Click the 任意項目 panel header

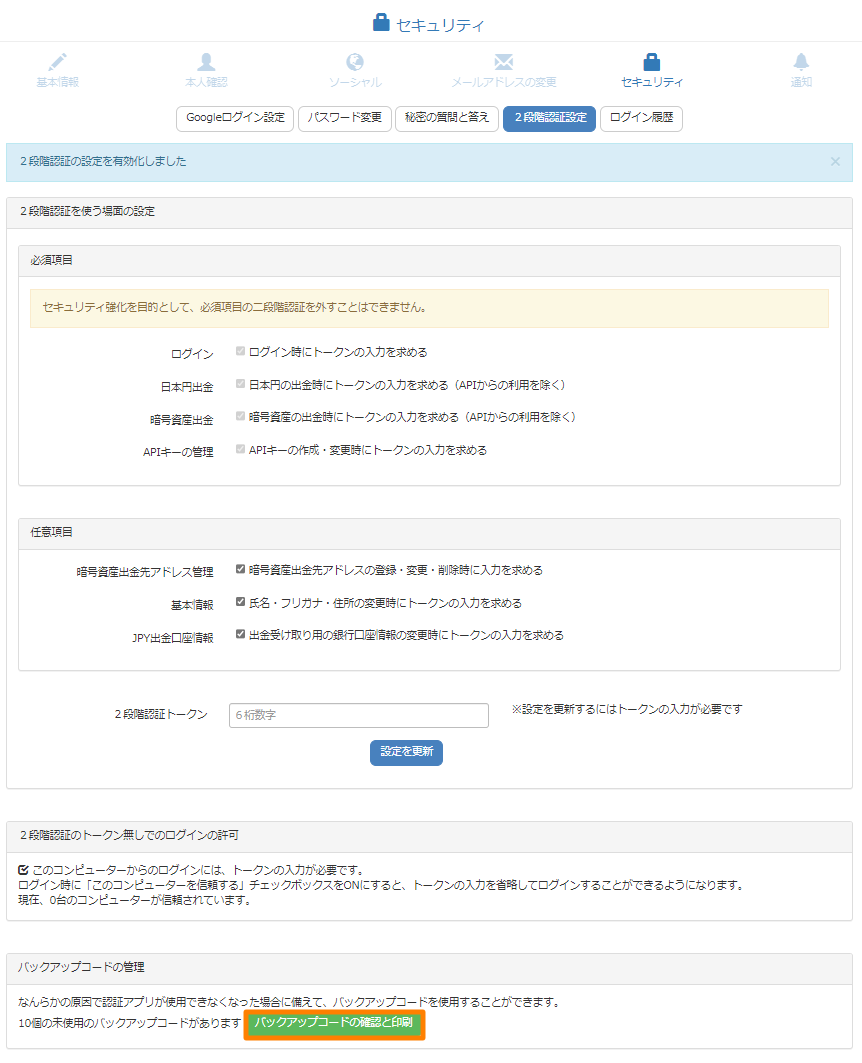tap(429, 534)
